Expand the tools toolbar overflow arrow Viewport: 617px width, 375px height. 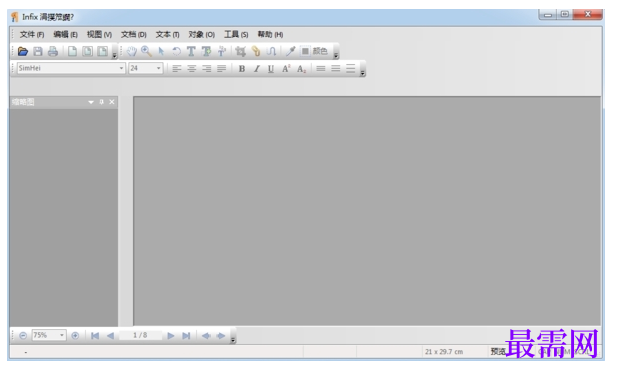[x=336, y=55]
